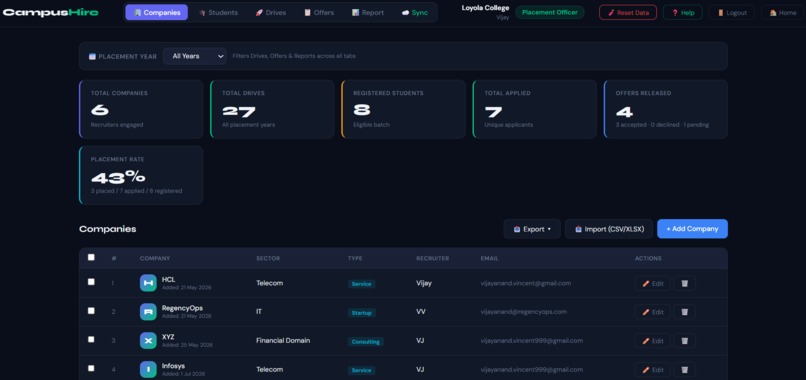The width and height of the screenshot is (806, 380).
Task: Switch to the Students tab
Action: (218, 12)
